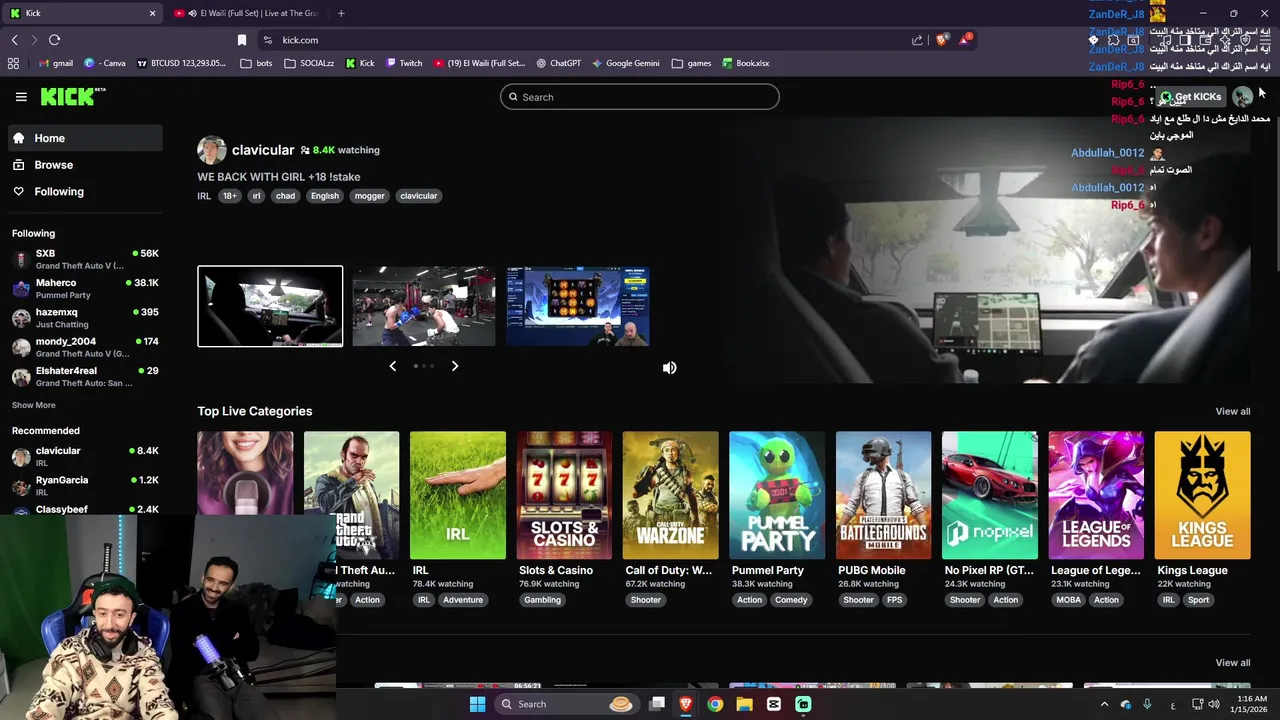Open SXB channel in Following list
This screenshot has height=720, width=1280.
(x=85, y=259)
